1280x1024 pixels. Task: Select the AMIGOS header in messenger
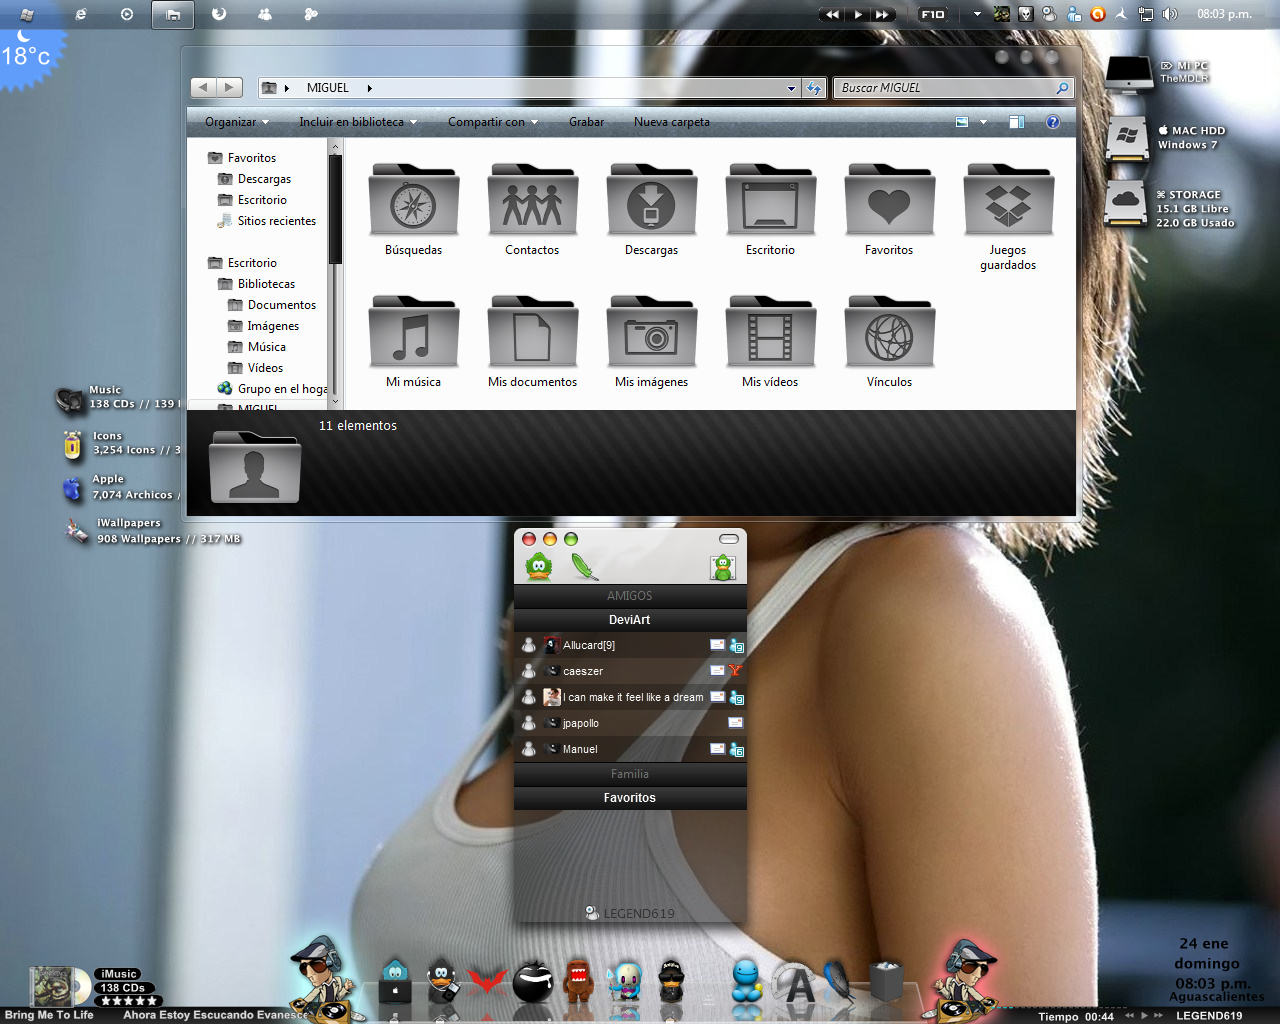click(x=630, y=596)
